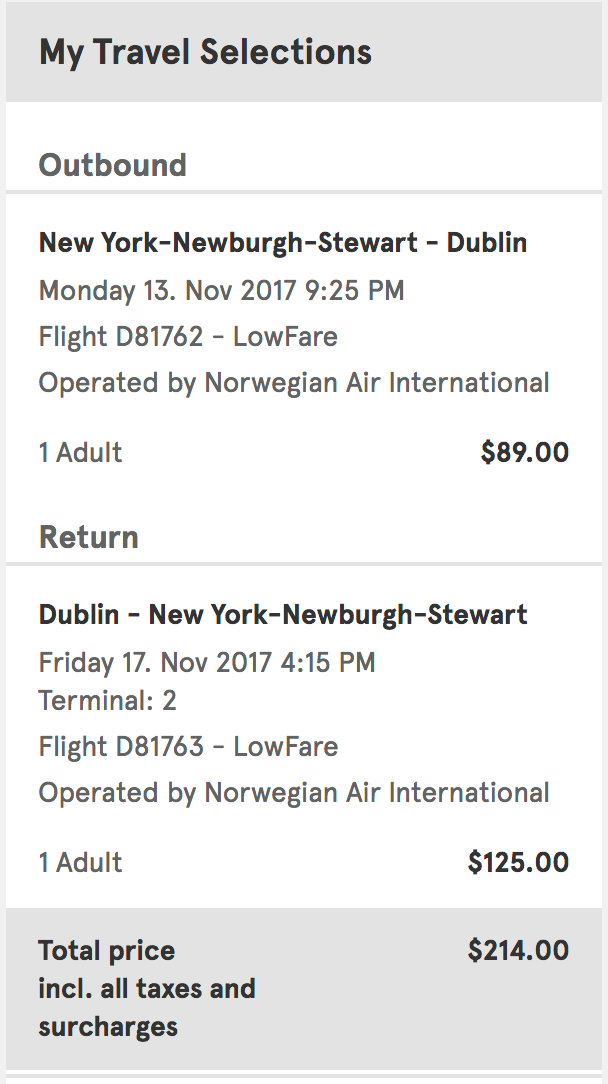This screenshot has width=608, height=1084.
Task: Click the return flight D81763 - LowFare line
Action: (x=188, y=747)
